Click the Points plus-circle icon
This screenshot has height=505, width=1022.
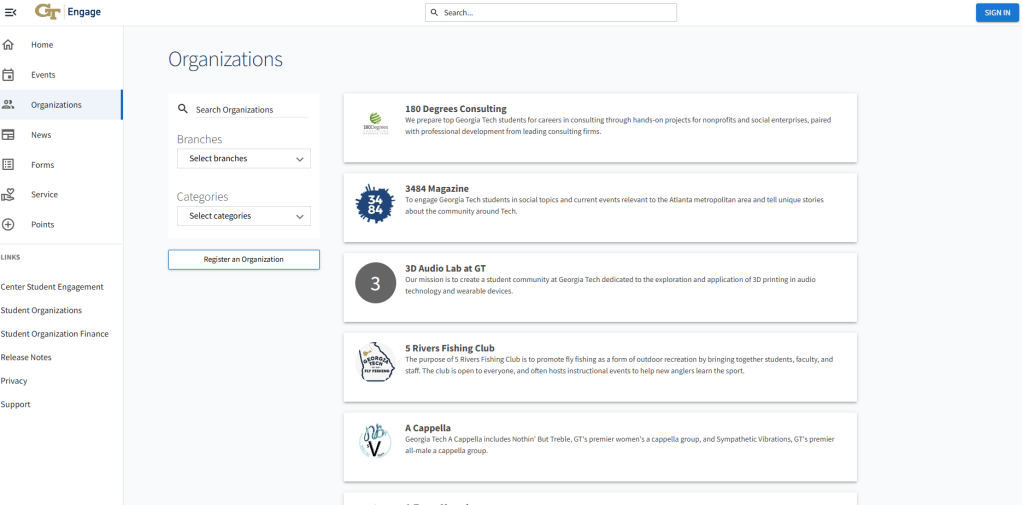tap(8, 224)
